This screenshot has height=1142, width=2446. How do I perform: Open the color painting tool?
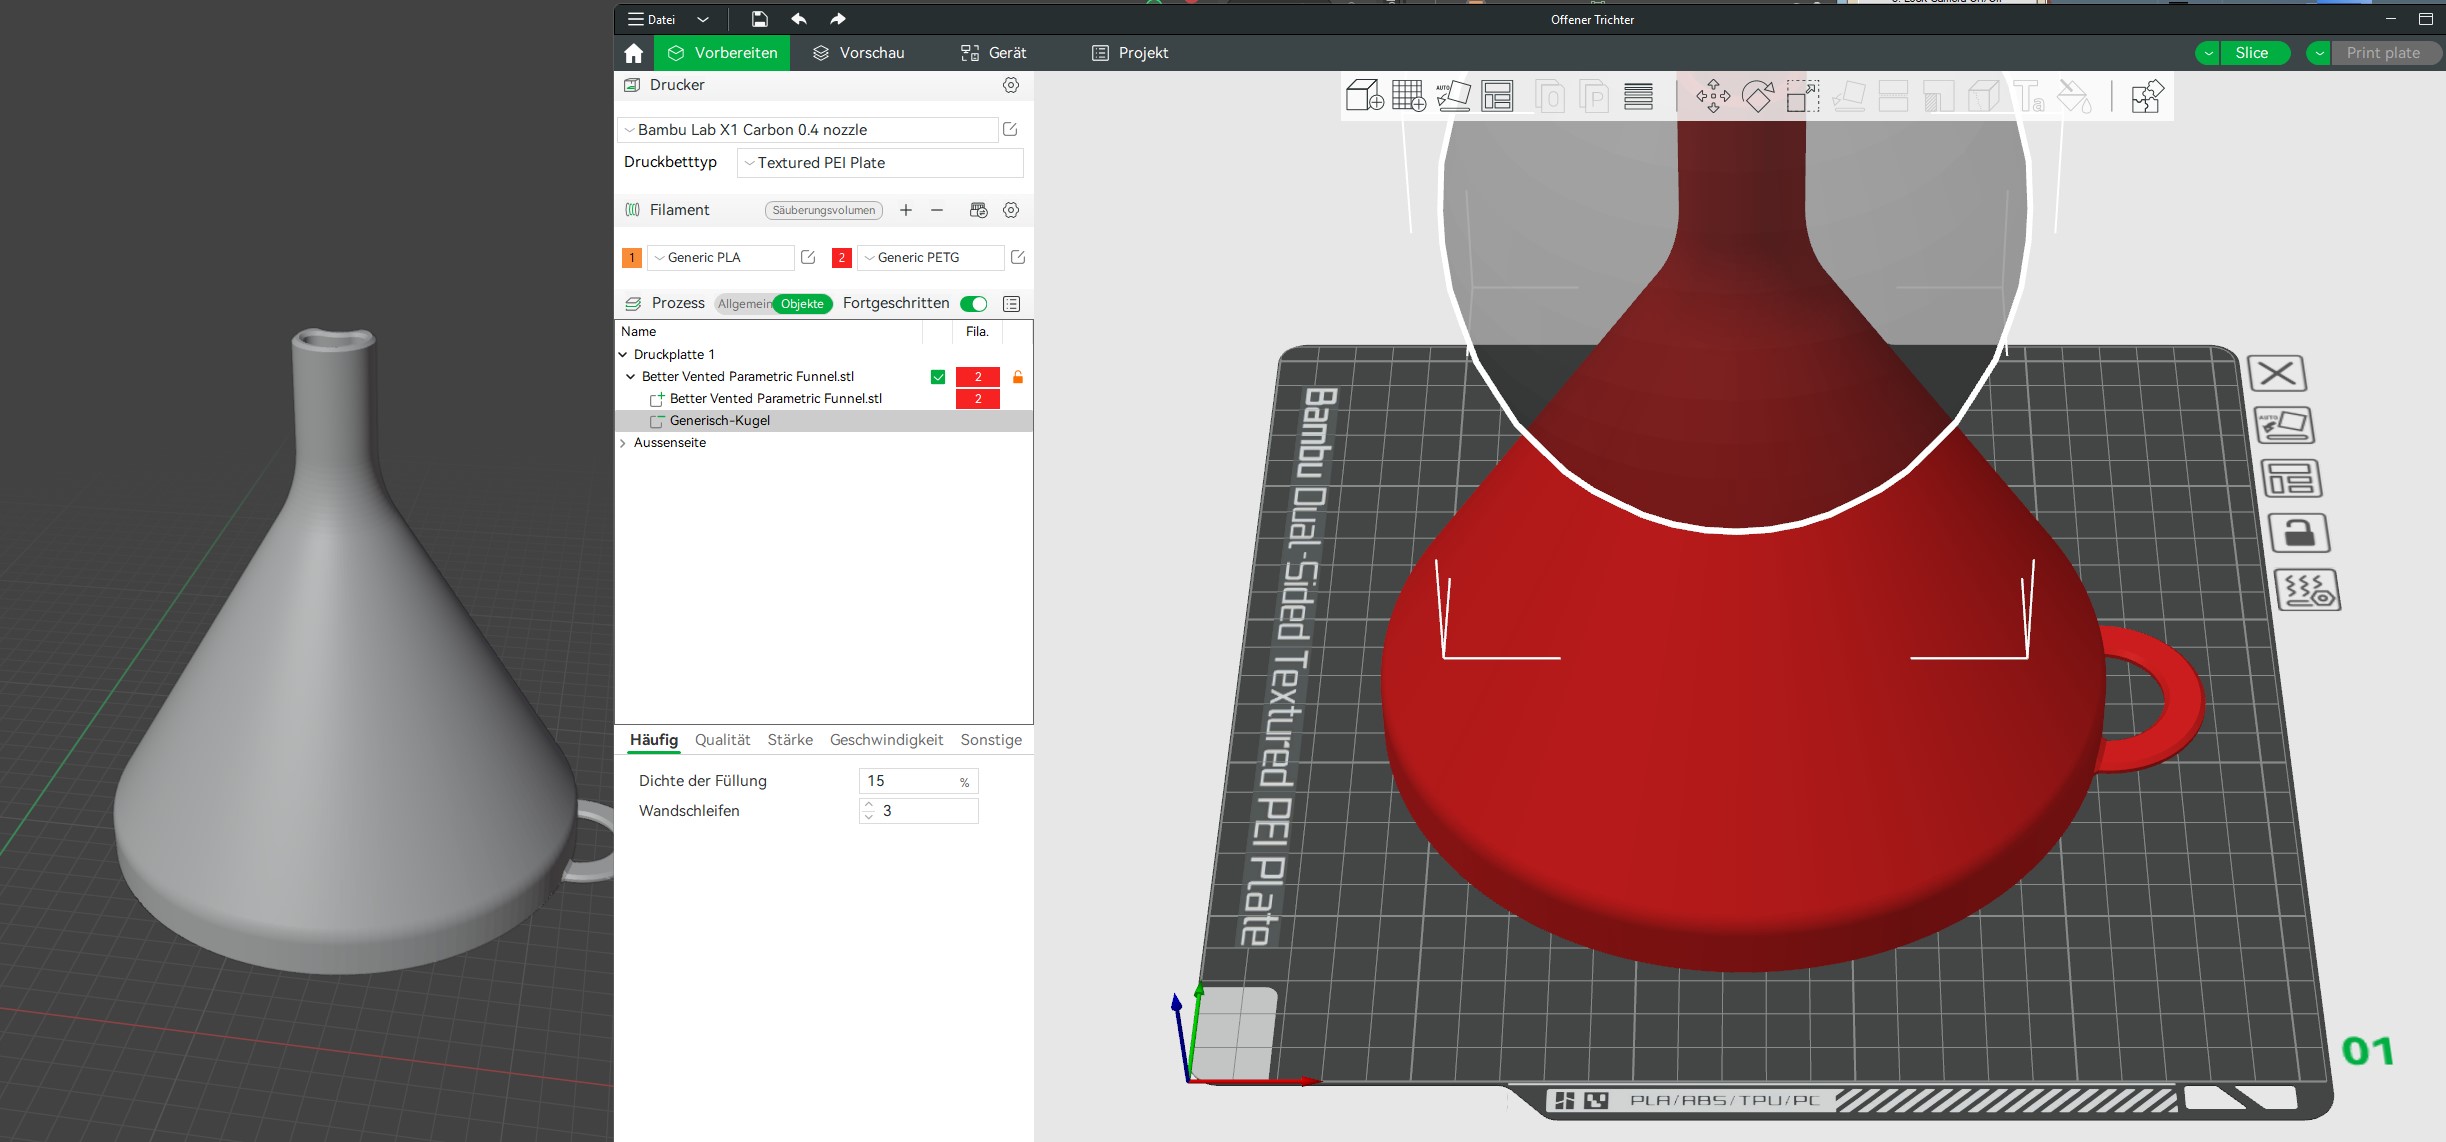click(x=2074, y=96)
